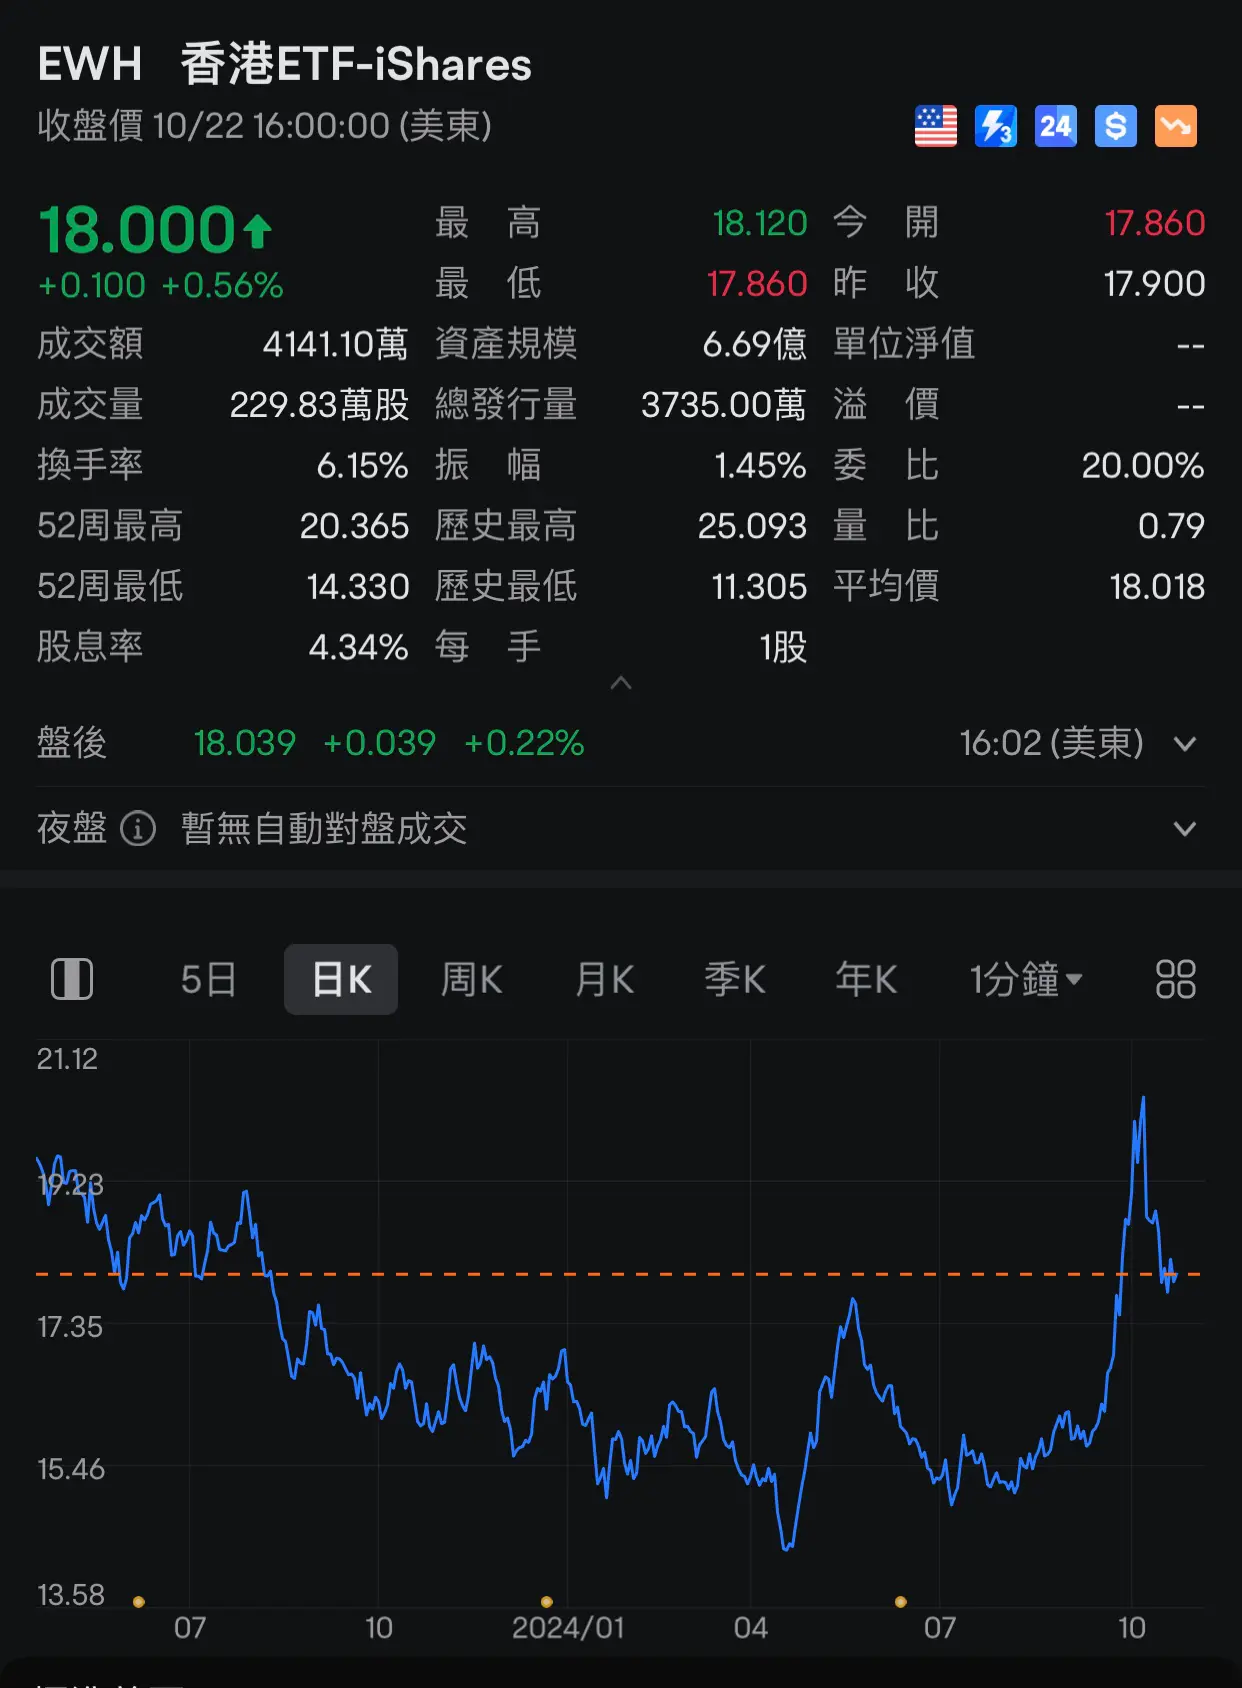Viewport: 1242px width, 1688px height.
Task: Select the 日K chart tab
Action: [341, 979]
